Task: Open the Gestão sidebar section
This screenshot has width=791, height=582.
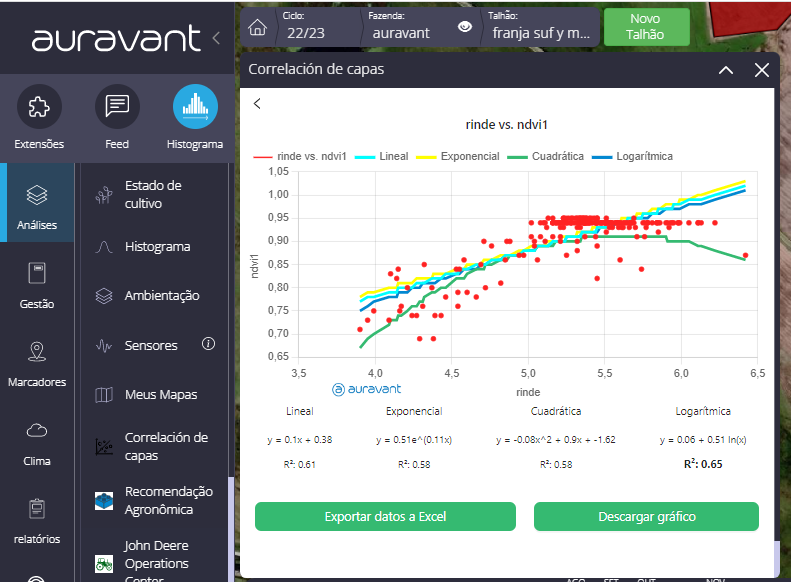Action: (x=37, y=285)
